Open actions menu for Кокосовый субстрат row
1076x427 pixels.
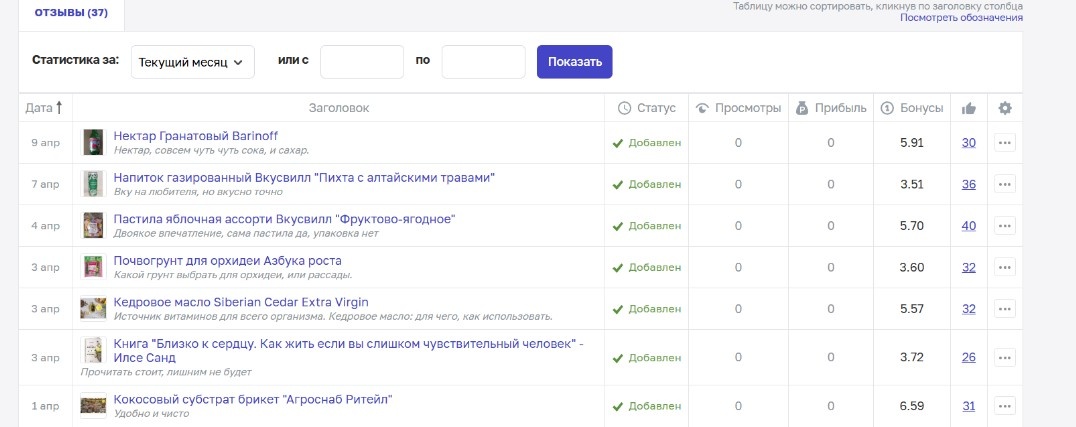pos(1005,406)
